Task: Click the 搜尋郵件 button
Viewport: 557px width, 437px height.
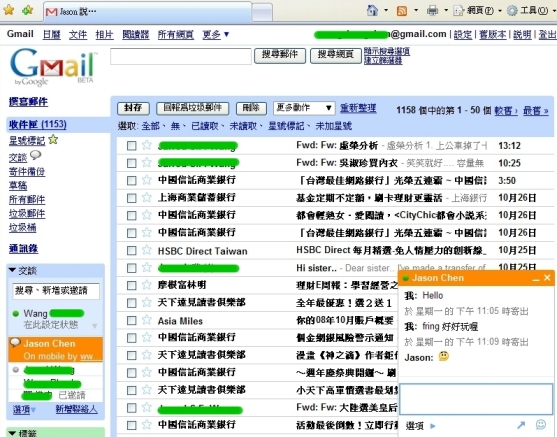Action: click(280, 56)
